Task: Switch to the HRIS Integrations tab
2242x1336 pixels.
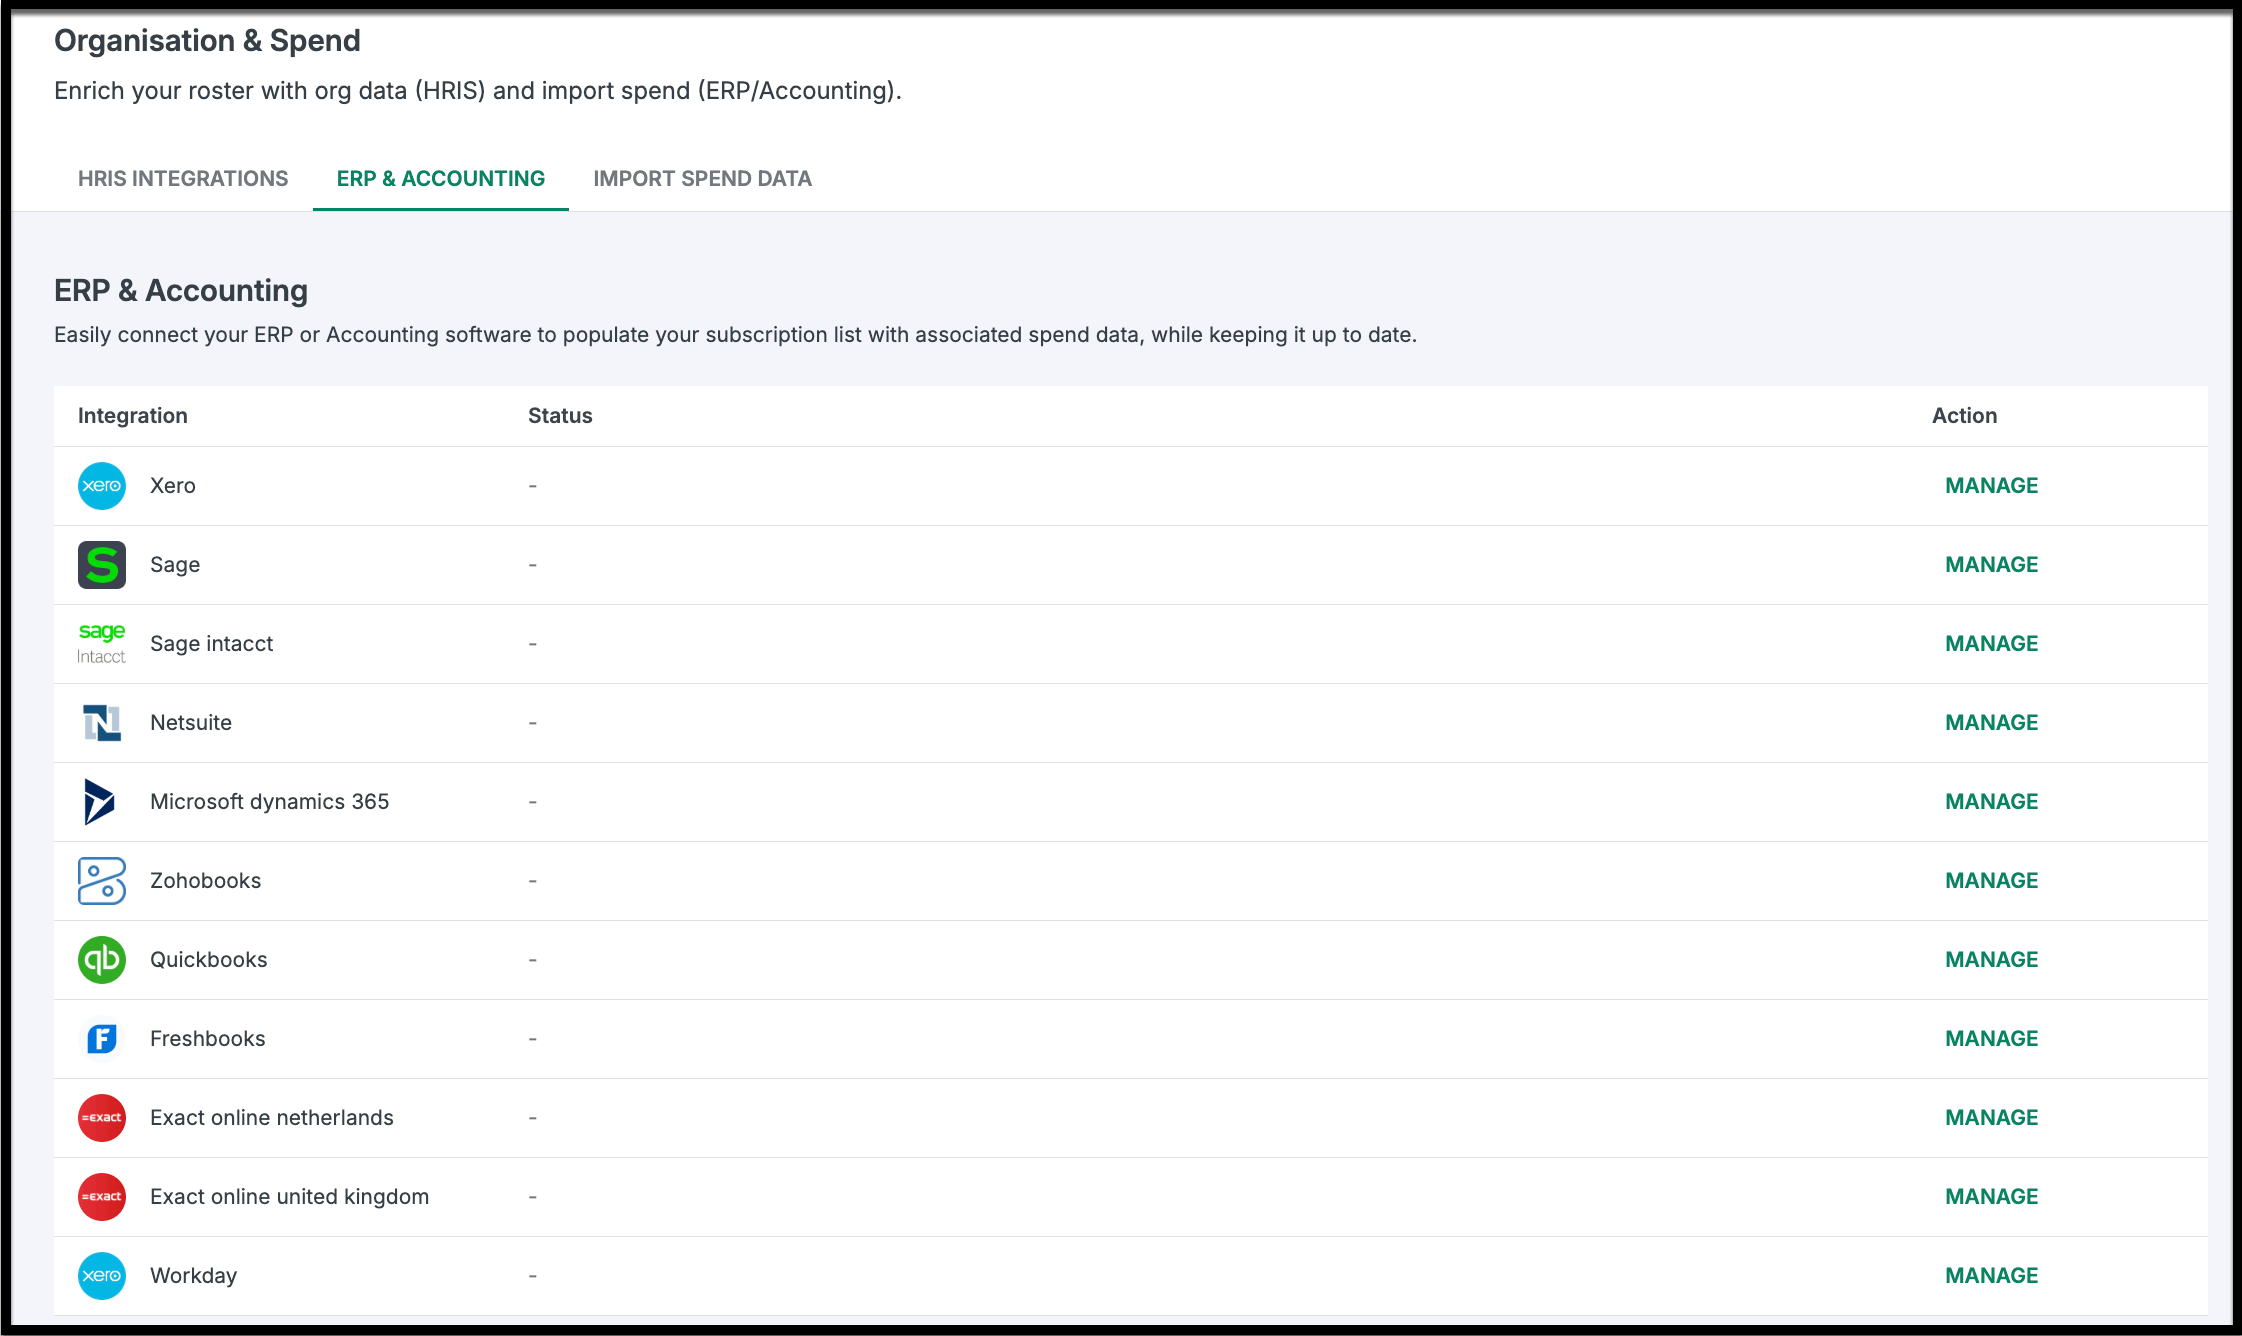Action: [183, 179]
